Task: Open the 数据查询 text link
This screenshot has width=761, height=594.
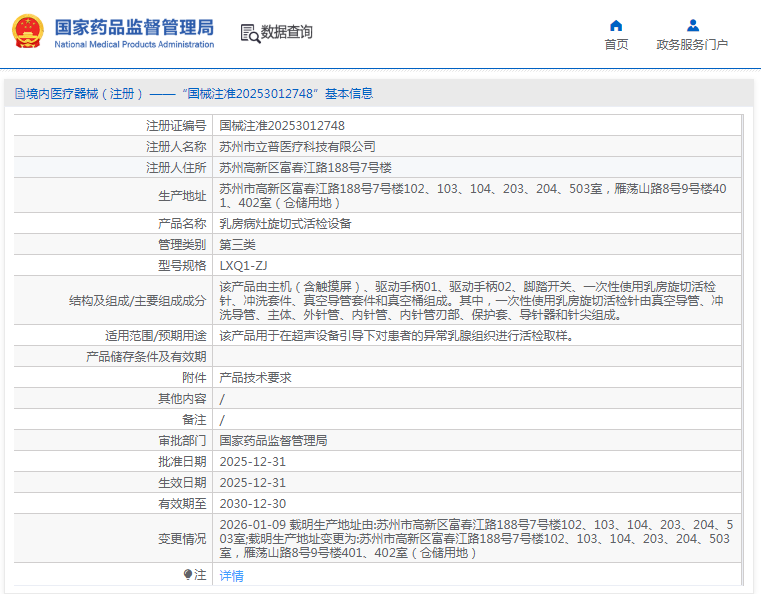Action: click(x=286, y=33)
